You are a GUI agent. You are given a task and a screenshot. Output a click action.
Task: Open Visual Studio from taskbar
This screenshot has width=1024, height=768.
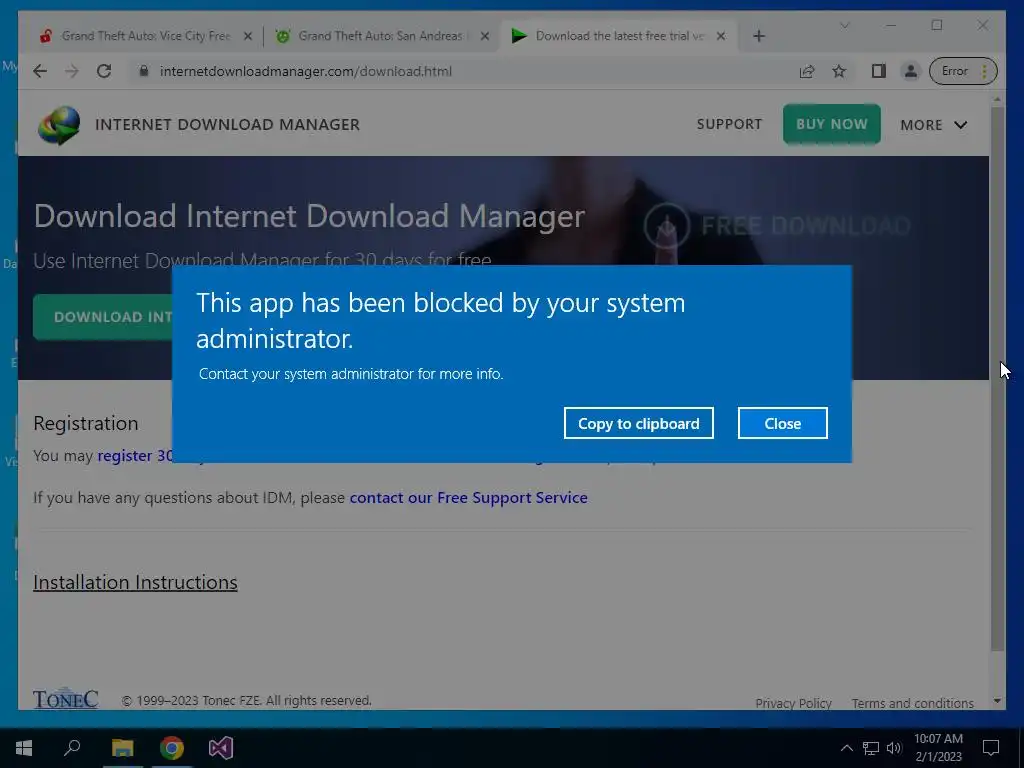(x=221, y=748)
